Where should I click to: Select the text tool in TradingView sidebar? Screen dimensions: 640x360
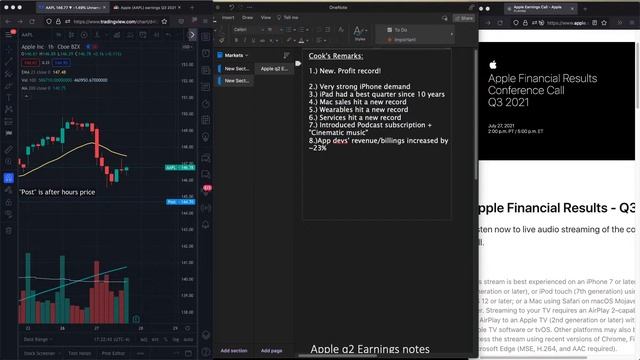click(9, 97)
